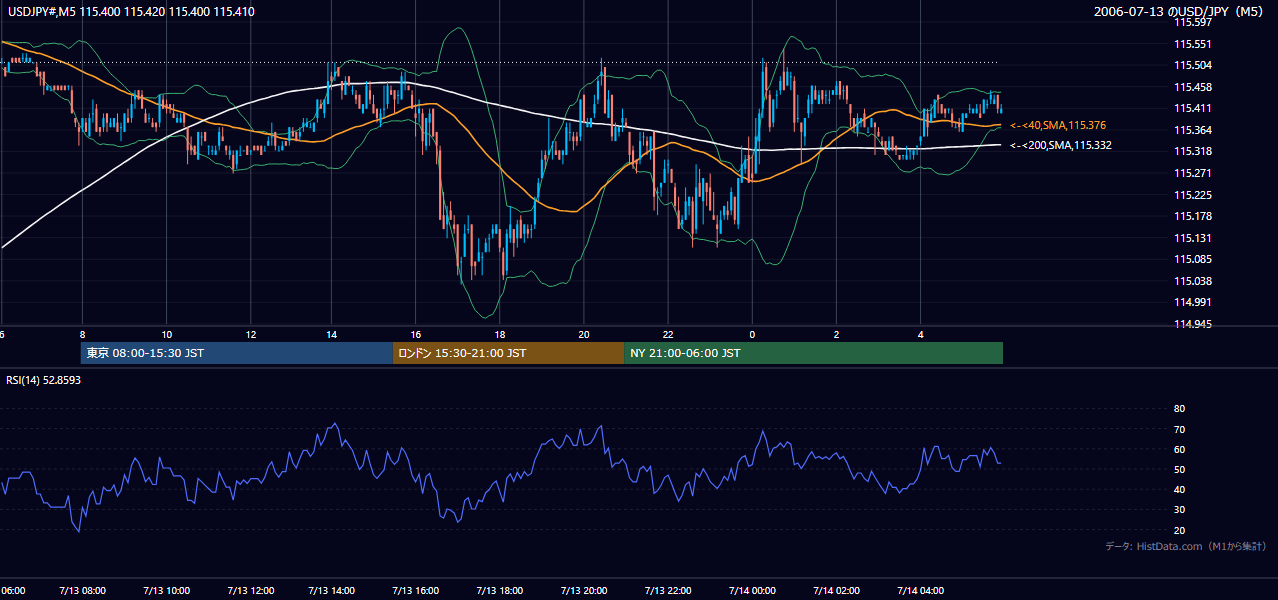Click price axis value 114.945

1192,324
